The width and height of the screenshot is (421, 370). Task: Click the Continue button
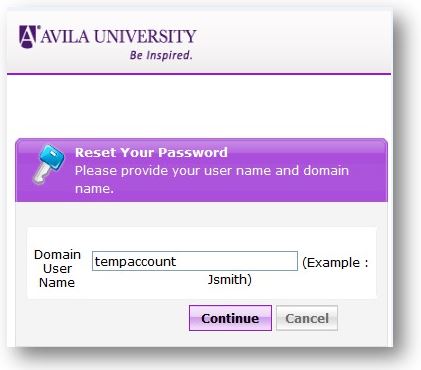(230, 318)
